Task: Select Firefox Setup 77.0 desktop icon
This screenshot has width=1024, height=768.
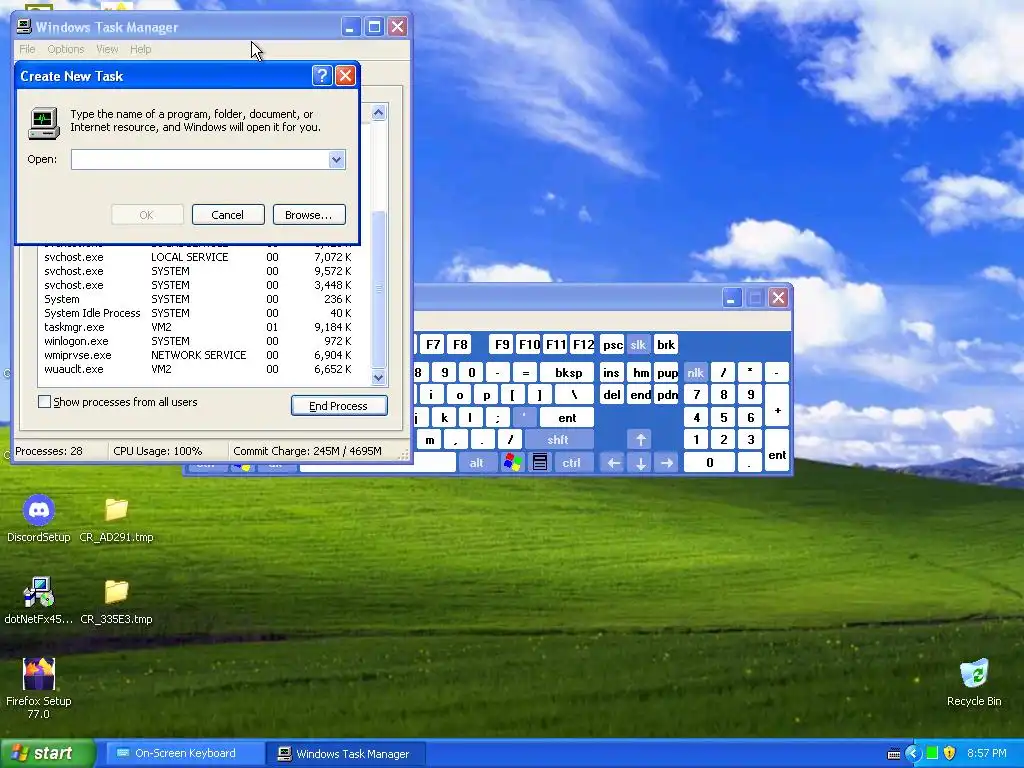Action: [x=39, y=688]
